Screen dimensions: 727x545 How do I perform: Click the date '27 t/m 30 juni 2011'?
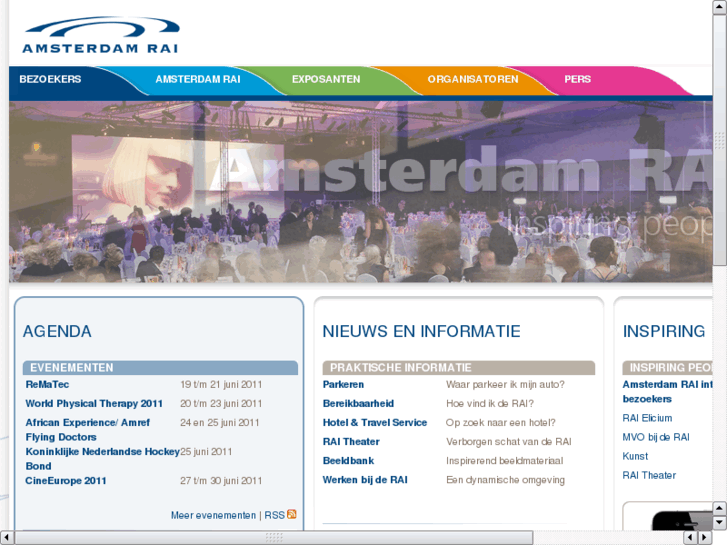tap(221, 481)
